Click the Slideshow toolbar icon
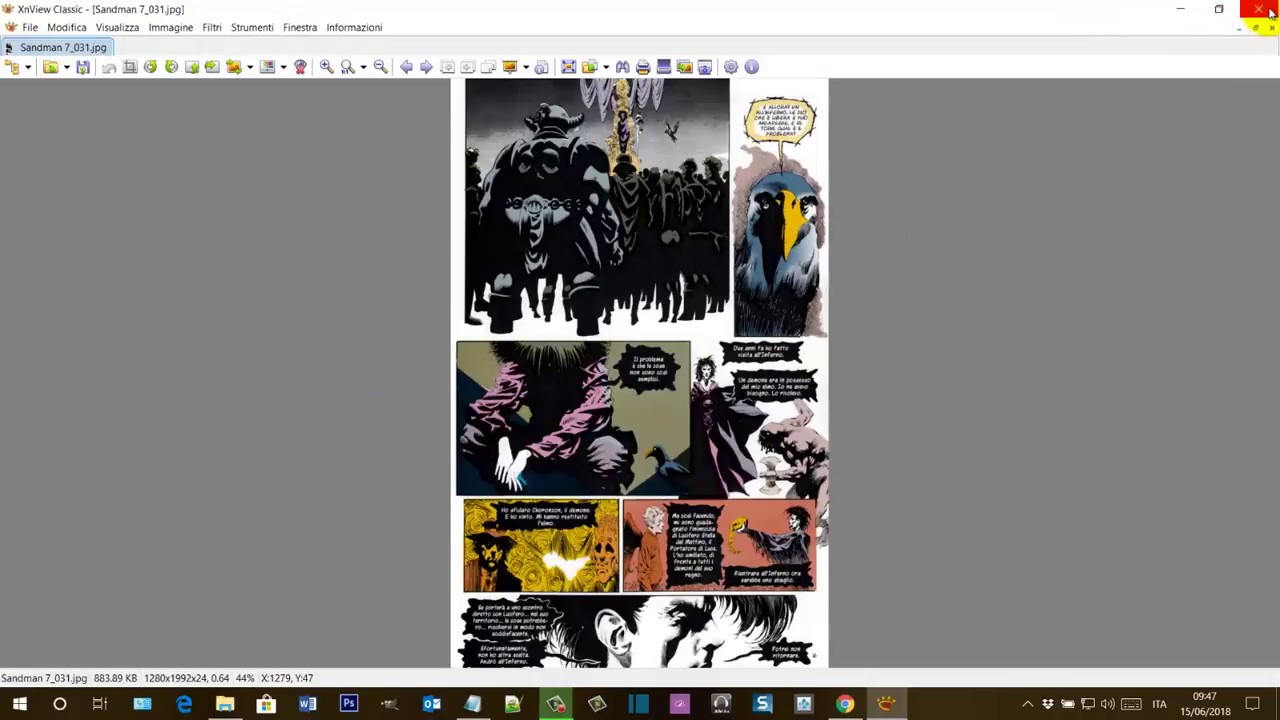 coord(509,67)
